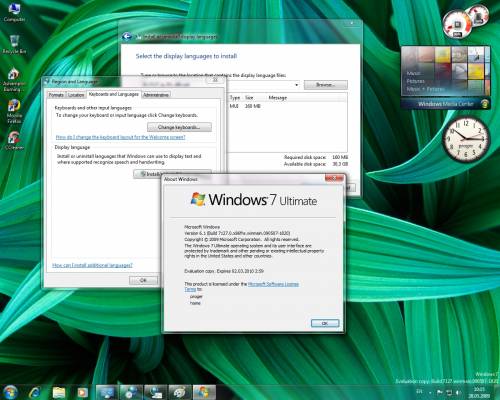Viewport: 500px width, 400px height.
Task: Launch the Mozilla Firefox desktop shortcut
Action: point(14,111)
